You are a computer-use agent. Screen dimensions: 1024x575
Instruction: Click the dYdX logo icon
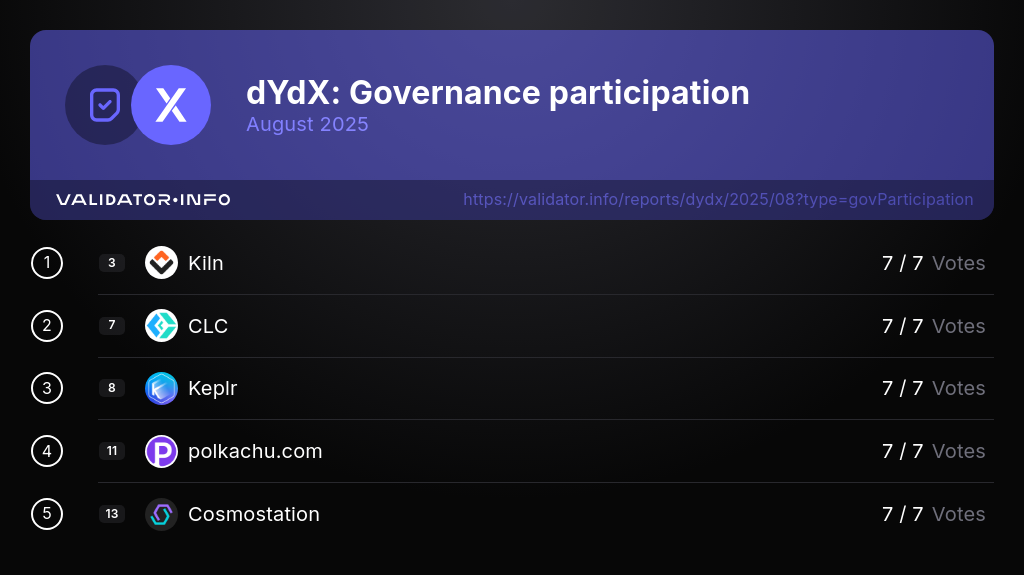[x=171, y=105]
